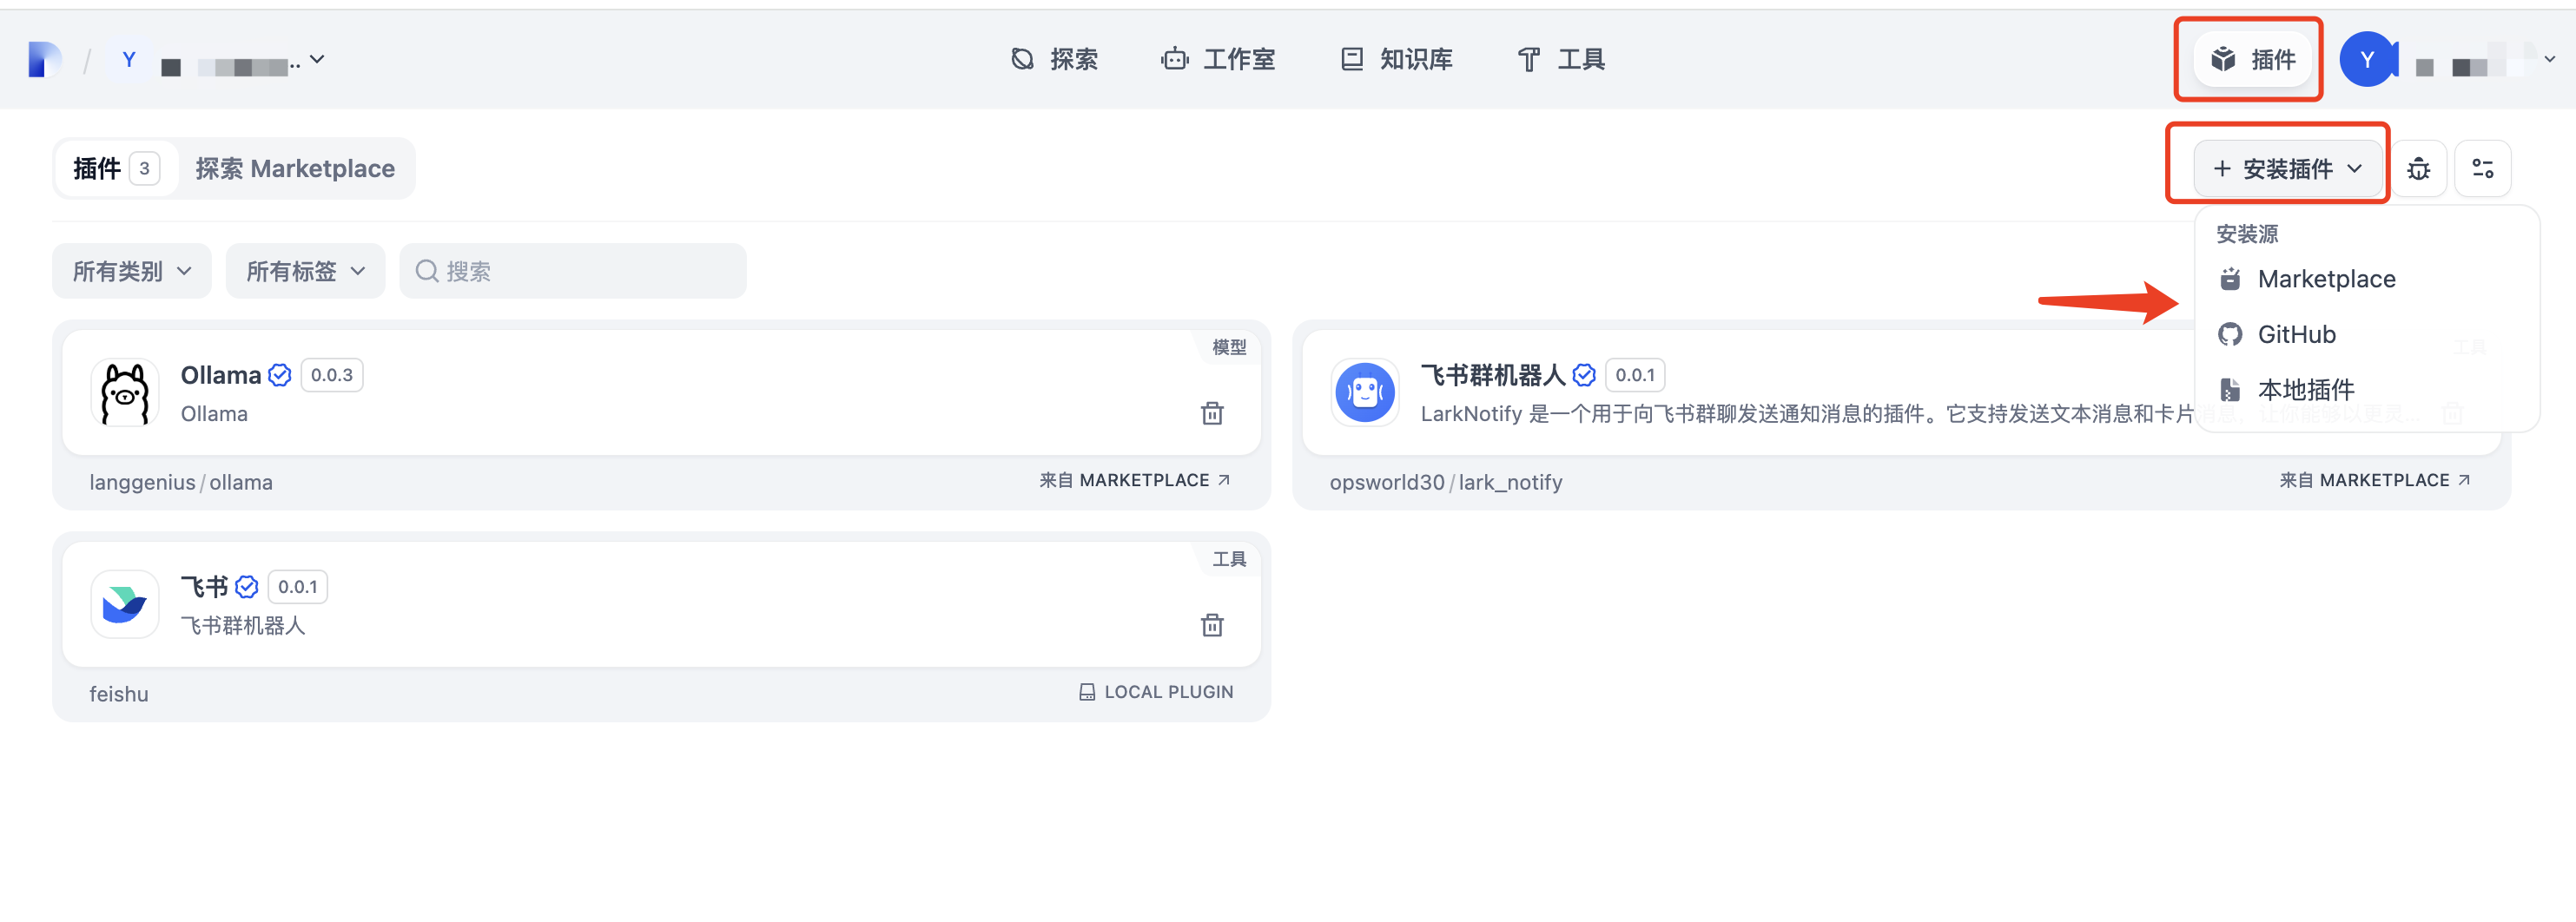Click 飞书群机器人 version 0.0.1 badge

(1635, 375)
